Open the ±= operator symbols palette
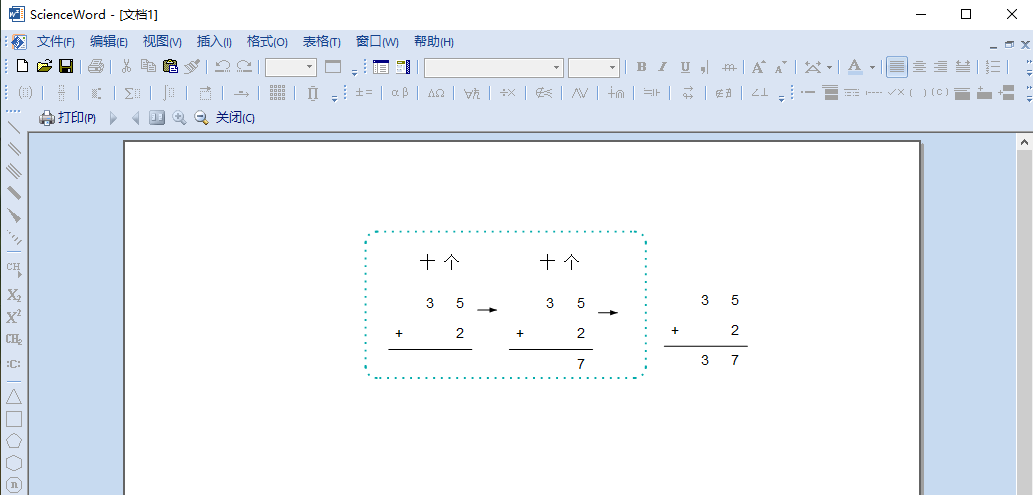The width and height of the screenshot is (1033, 495). 364,93
